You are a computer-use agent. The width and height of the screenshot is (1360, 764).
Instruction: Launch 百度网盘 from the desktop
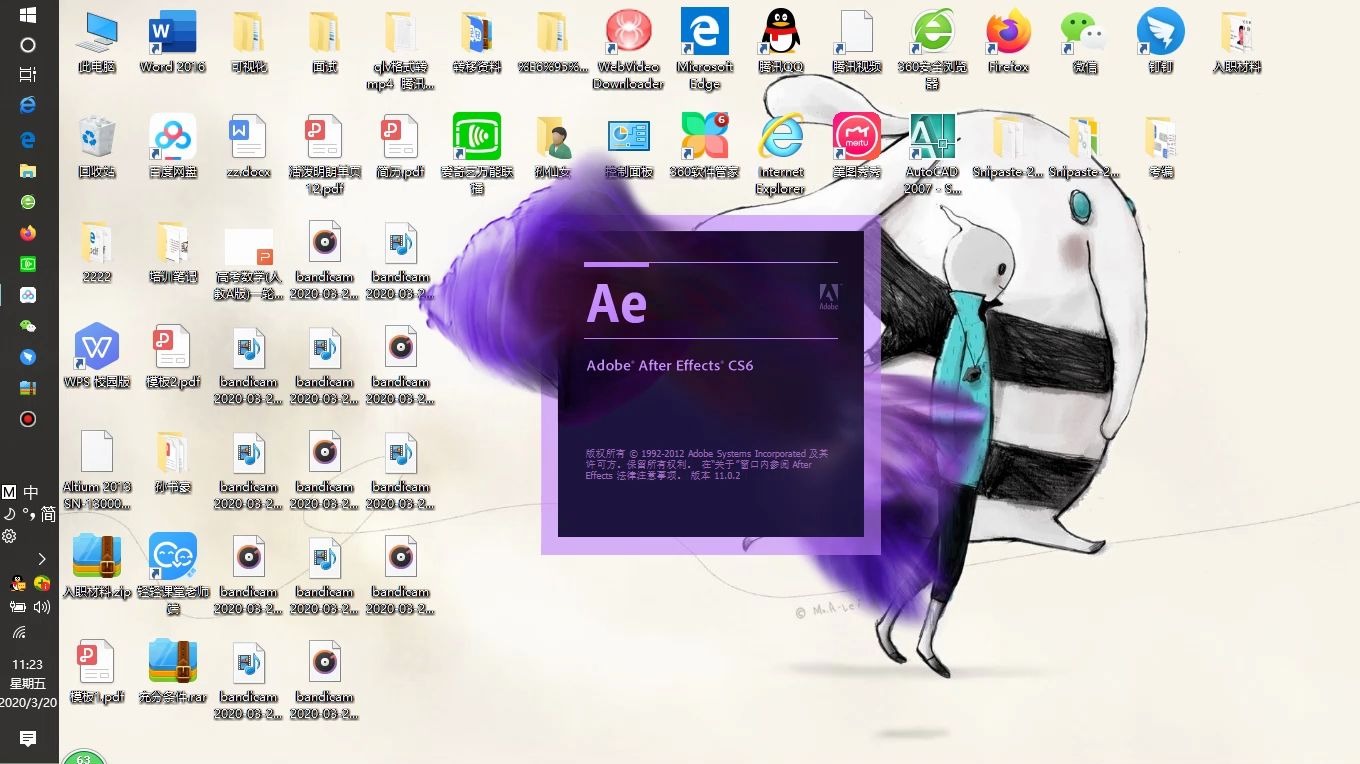pyautogui.click(x=173, y=147)
